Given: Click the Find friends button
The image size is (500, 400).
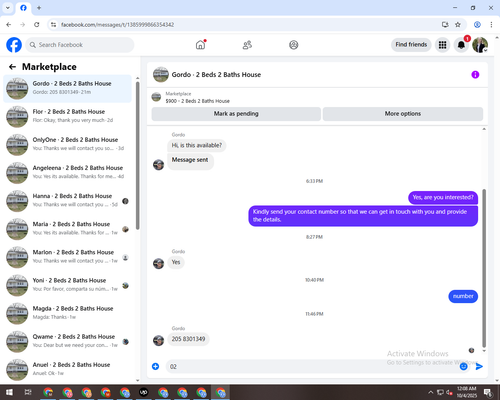Looking at the screenshot, I should (411, 45).
